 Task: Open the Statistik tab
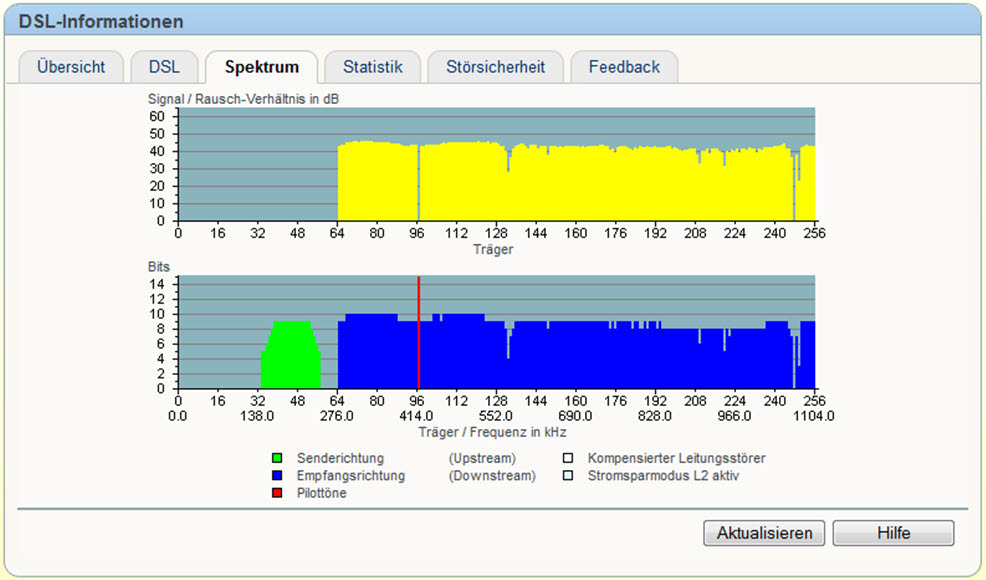(x=372, y=67)
